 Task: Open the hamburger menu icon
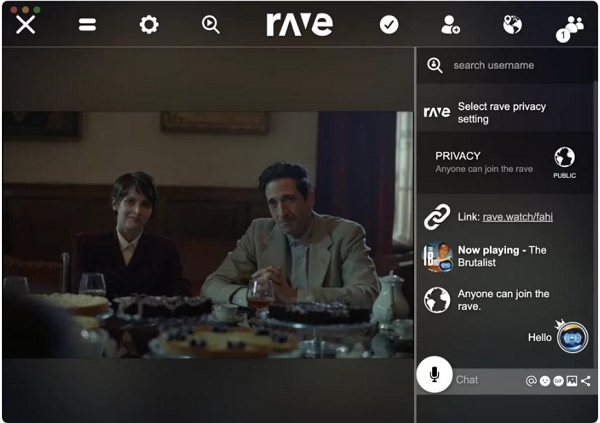[x=88, y=25]
